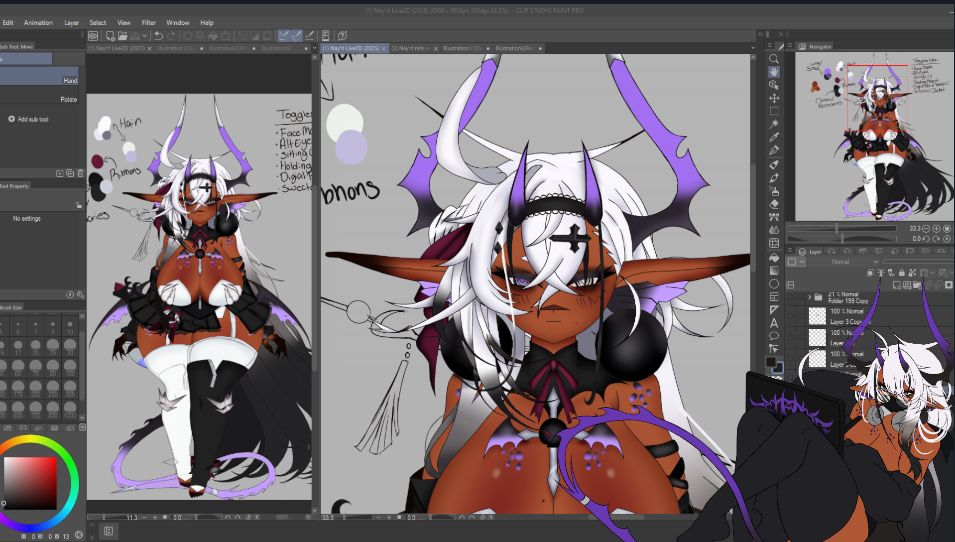Redo action in command bar
Viewport: 955px width, 542px height.
click(x=172, y=36)
